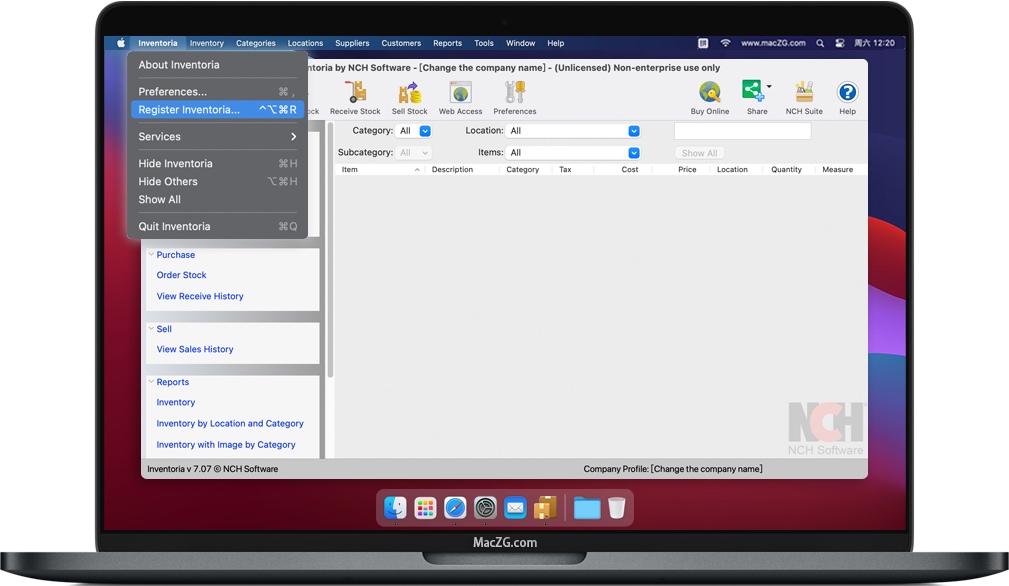Open Safari from the Dock
Screen dimensions: 1009x586
[x=455, y=508]
